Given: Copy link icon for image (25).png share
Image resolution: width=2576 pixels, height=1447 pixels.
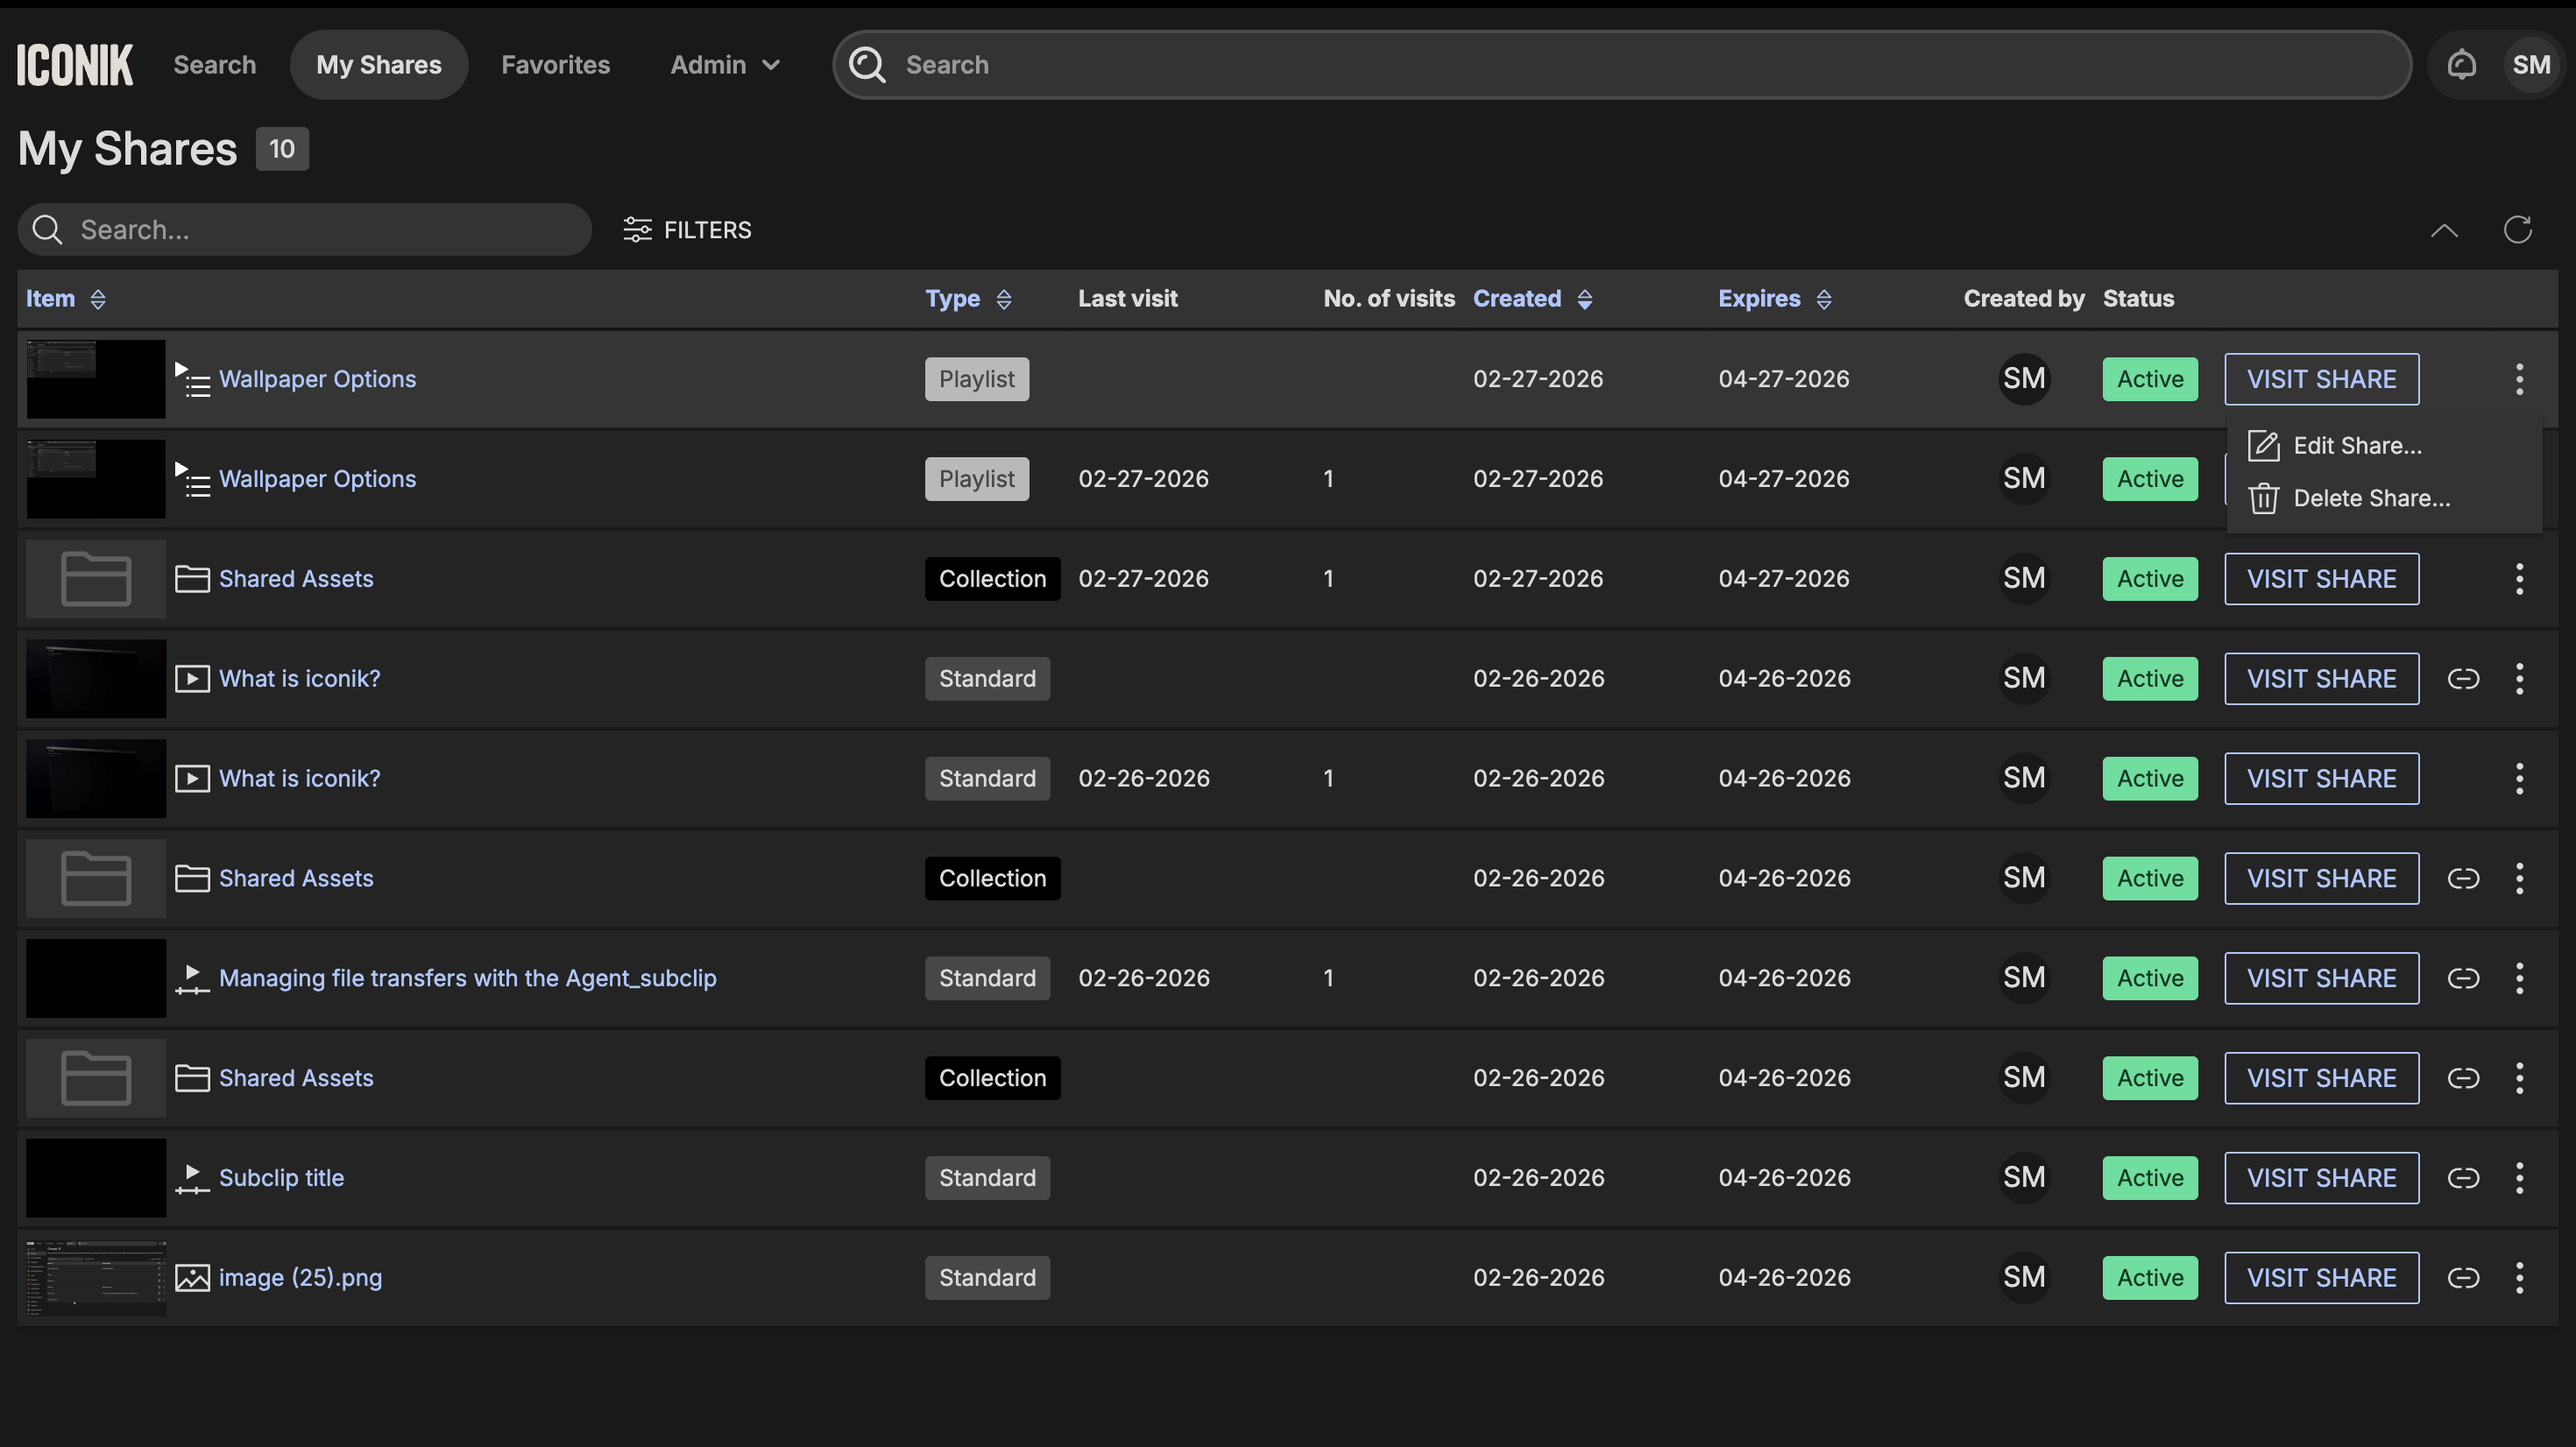Looking at the screenshot, I should pos(2463,1277).
